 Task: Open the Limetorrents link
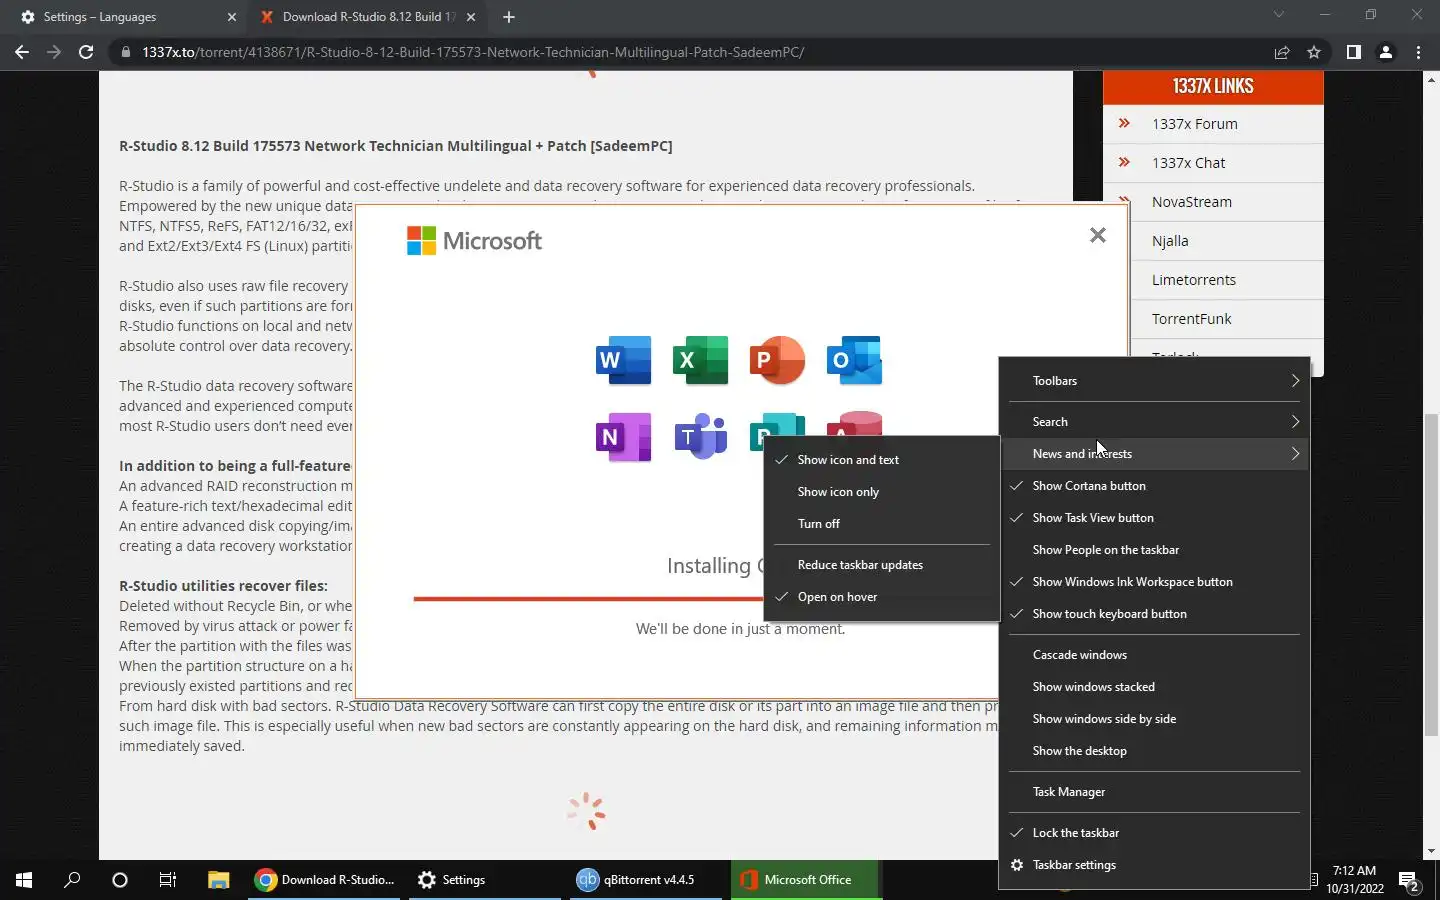click(x=1193, y=280)
